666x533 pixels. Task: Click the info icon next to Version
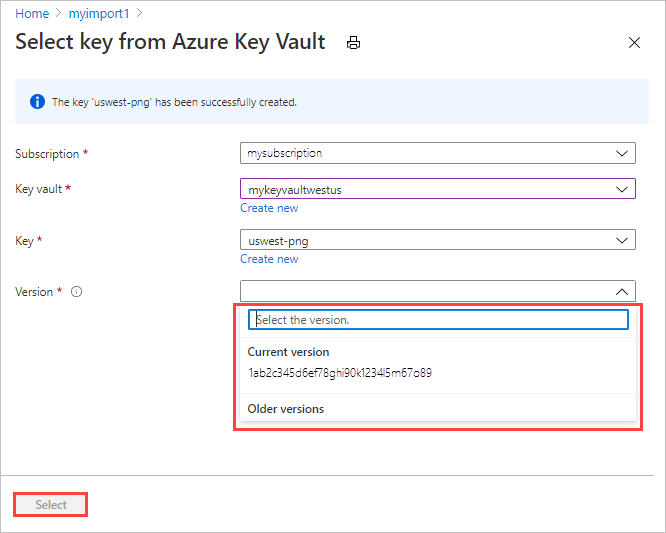(76, 292)
